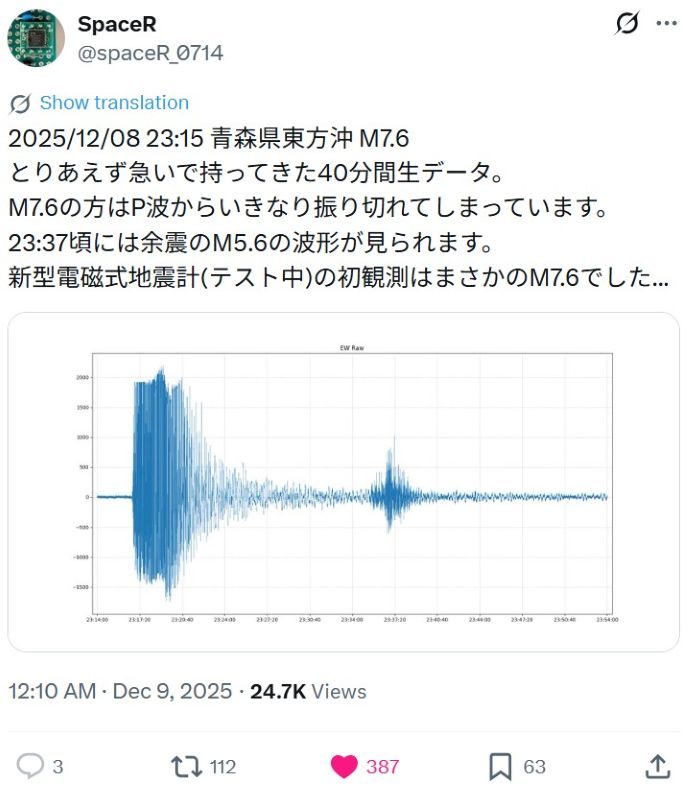Click the small icon beside Show translation
The width and height of the screenshot is (688, 787).
coord(20,103)
